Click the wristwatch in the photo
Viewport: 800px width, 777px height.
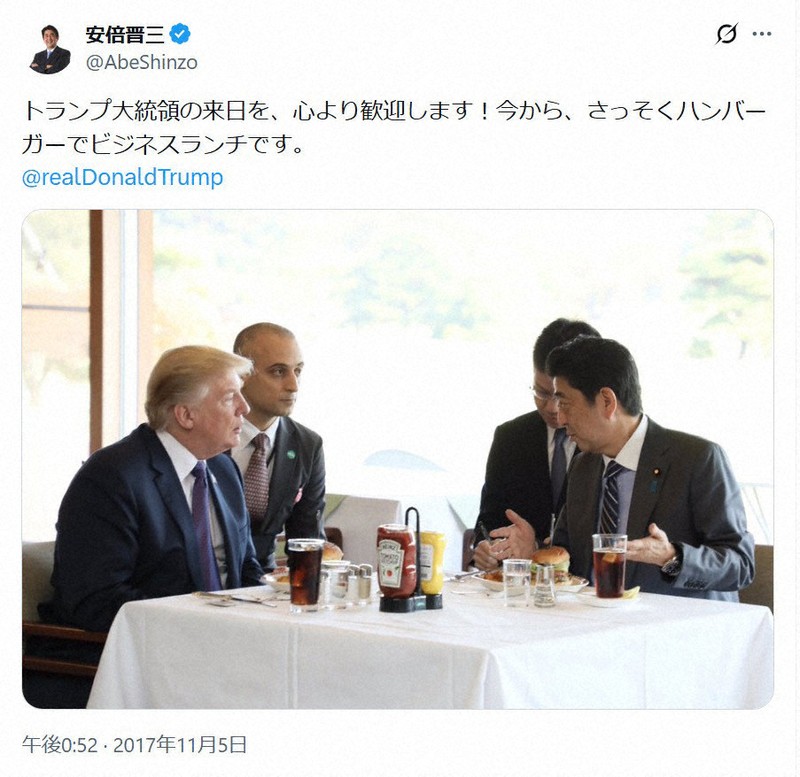click(x=671, y=565)
